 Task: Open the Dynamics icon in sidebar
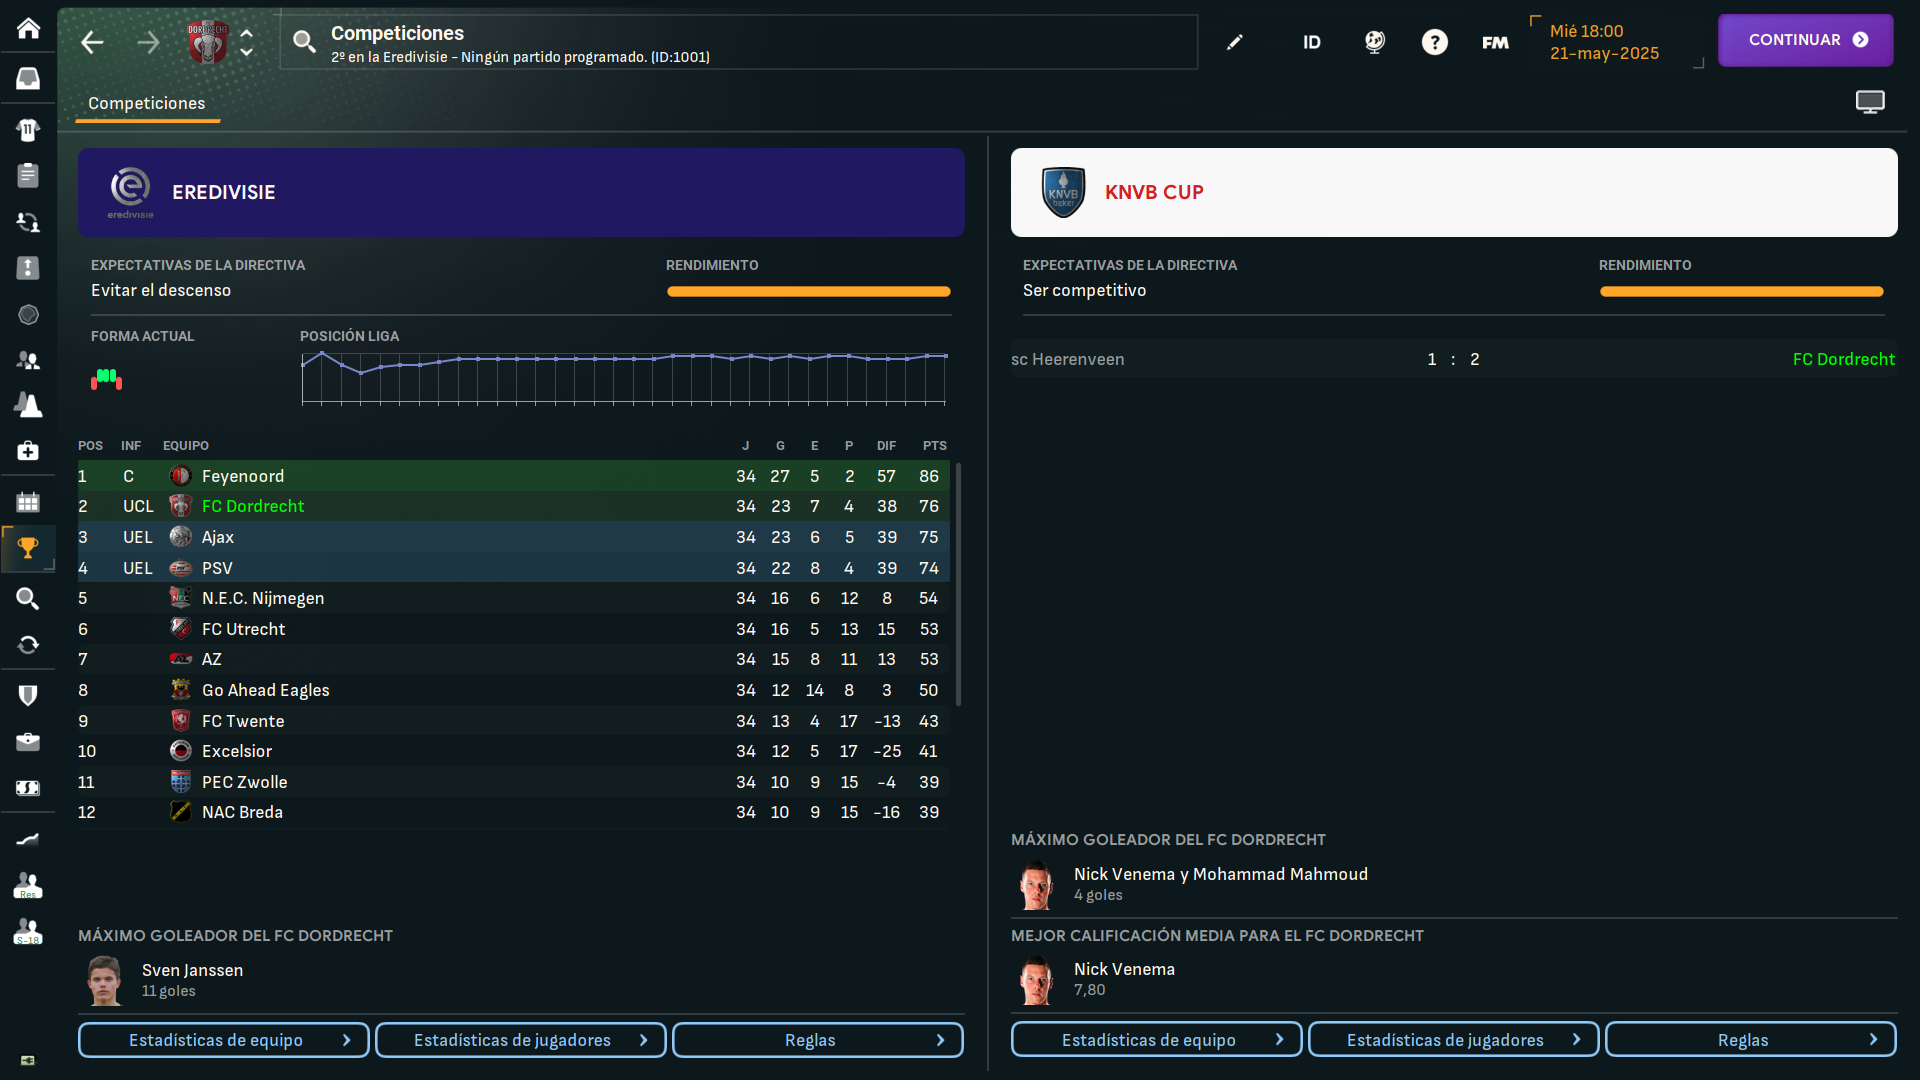(x=28, y=222)
